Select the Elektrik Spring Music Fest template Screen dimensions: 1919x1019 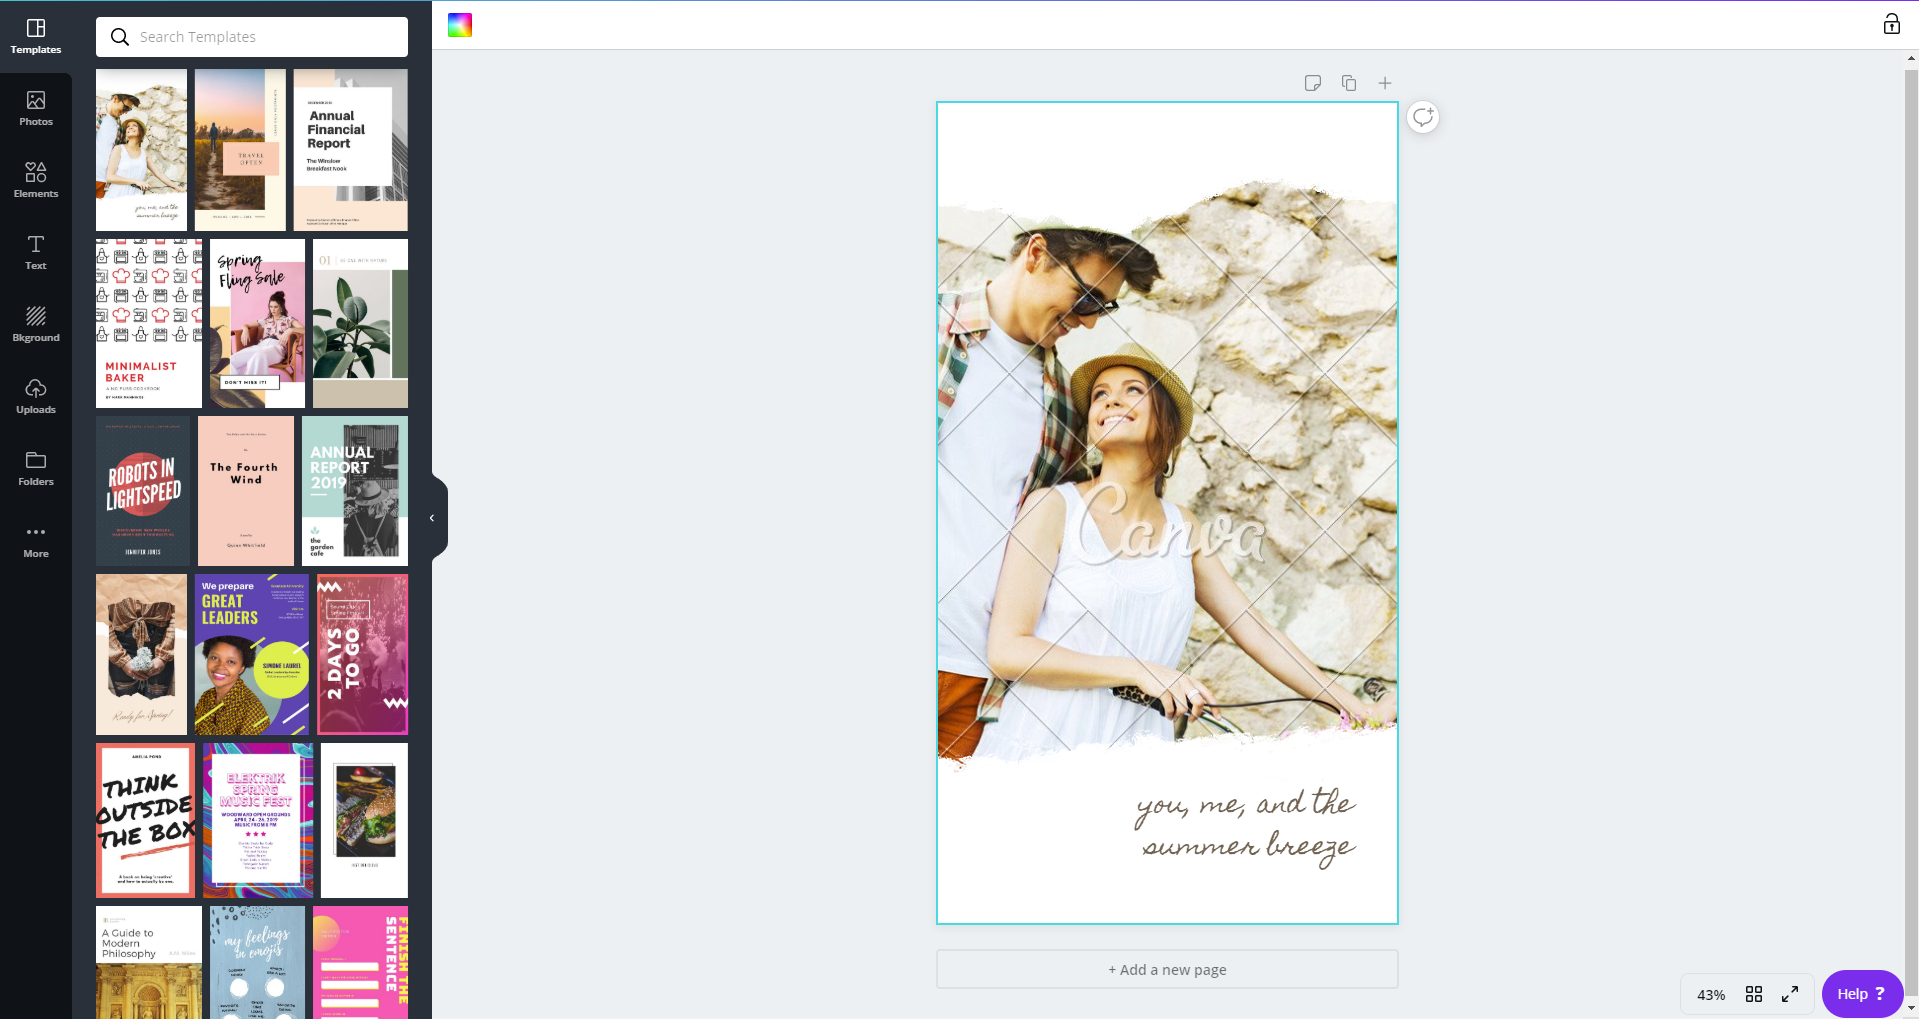coord(258,820)
